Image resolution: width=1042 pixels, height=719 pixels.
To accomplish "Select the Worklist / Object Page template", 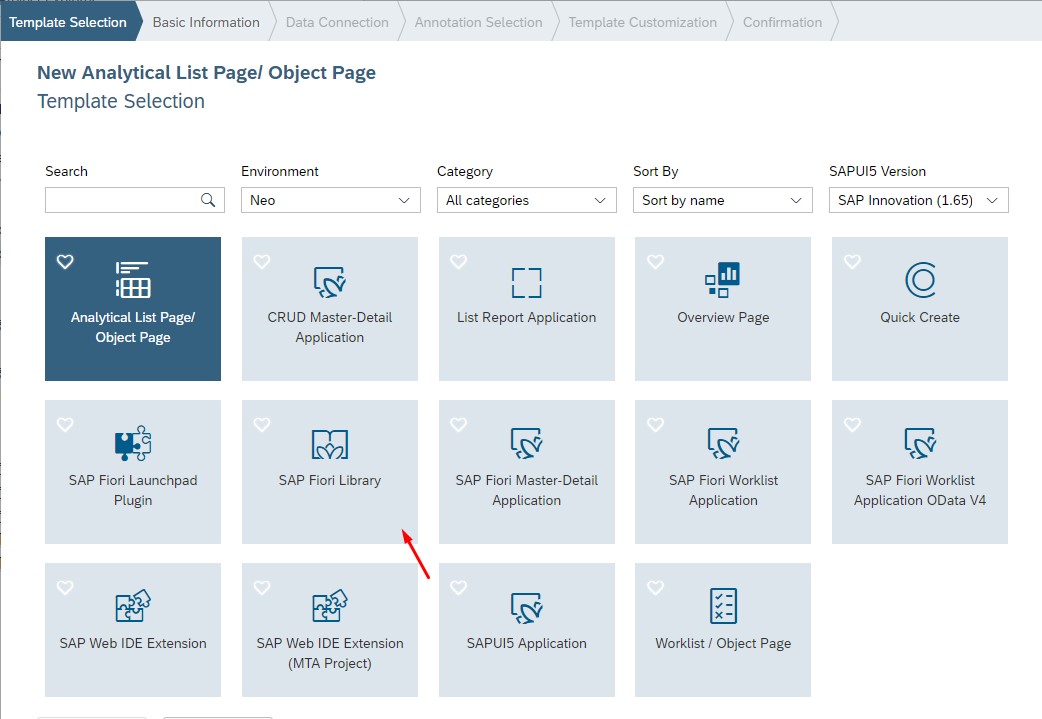I will [722, 630].
